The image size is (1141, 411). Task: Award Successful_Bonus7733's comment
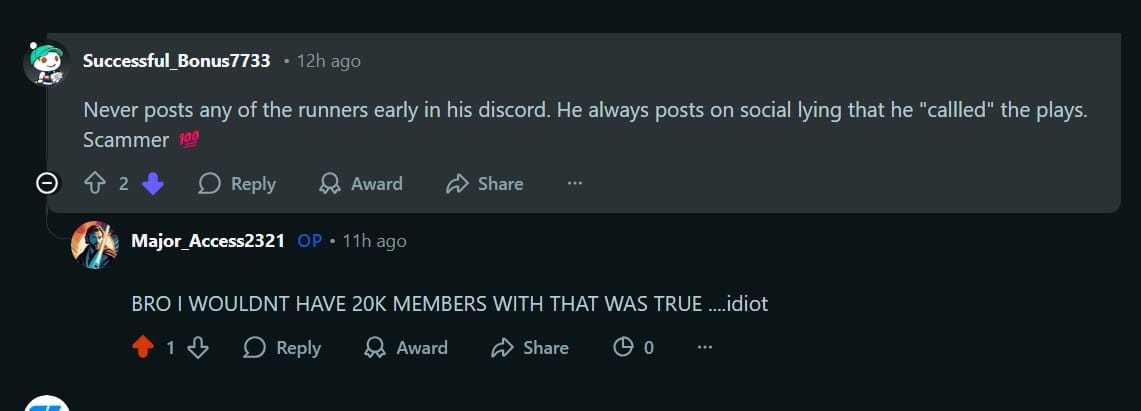pos(360,184)
